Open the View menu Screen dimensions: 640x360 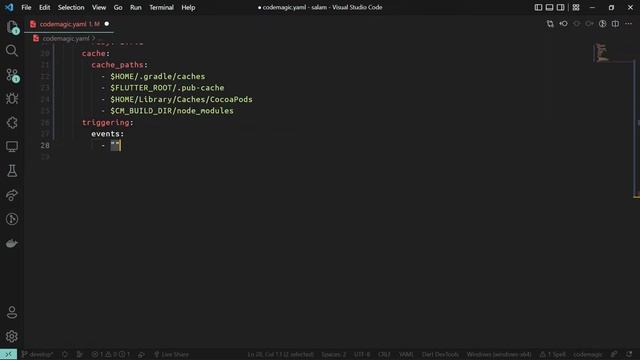pyautogui.click(x=99, y=7)
